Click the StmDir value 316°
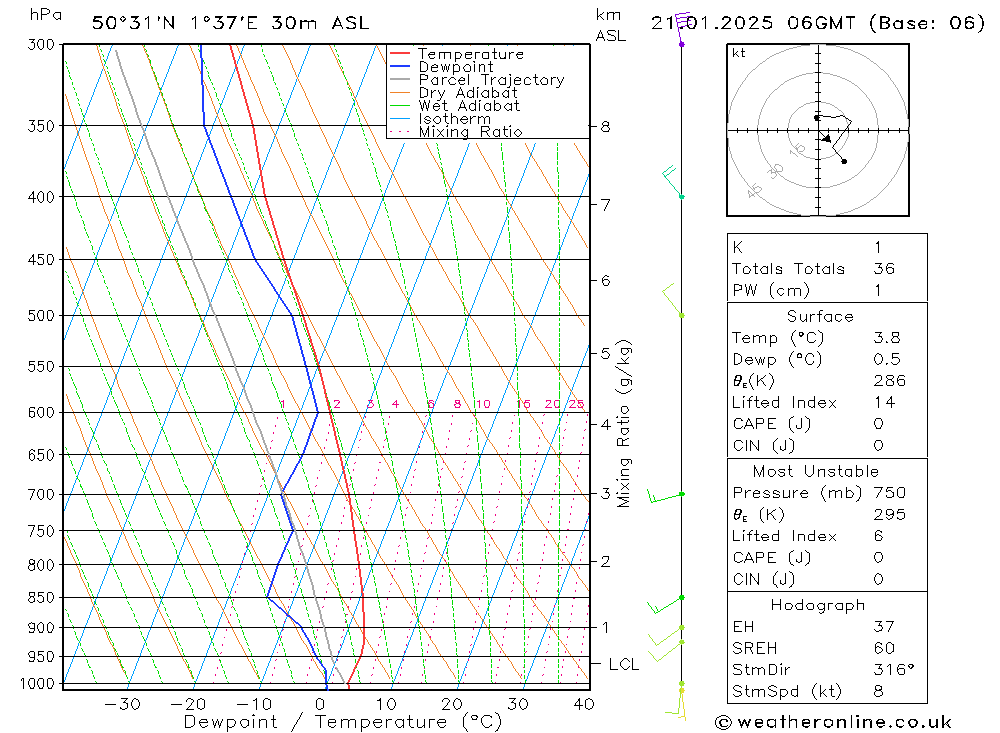This screenshot has width=1000, height=733. tap(893, 670)
